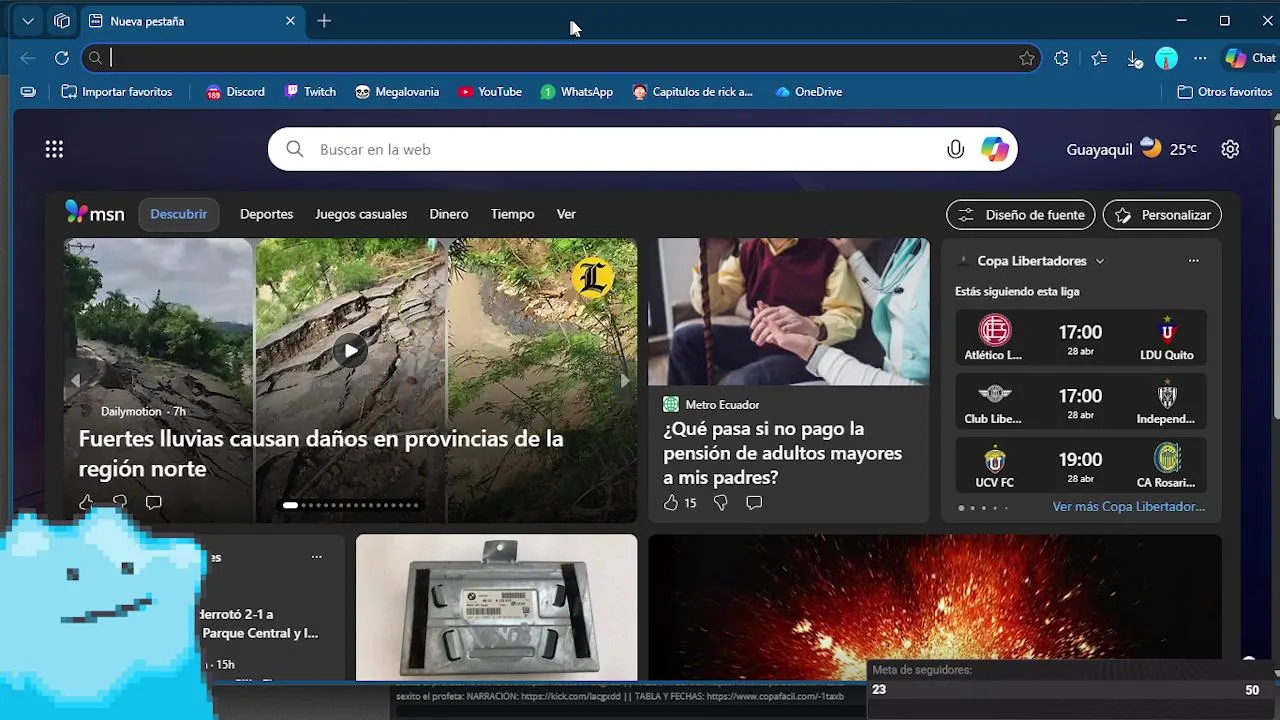The image size is (1280, 720).
Task: Open Copa Libertadores card options menu
Action: [x=1193, y=261]
